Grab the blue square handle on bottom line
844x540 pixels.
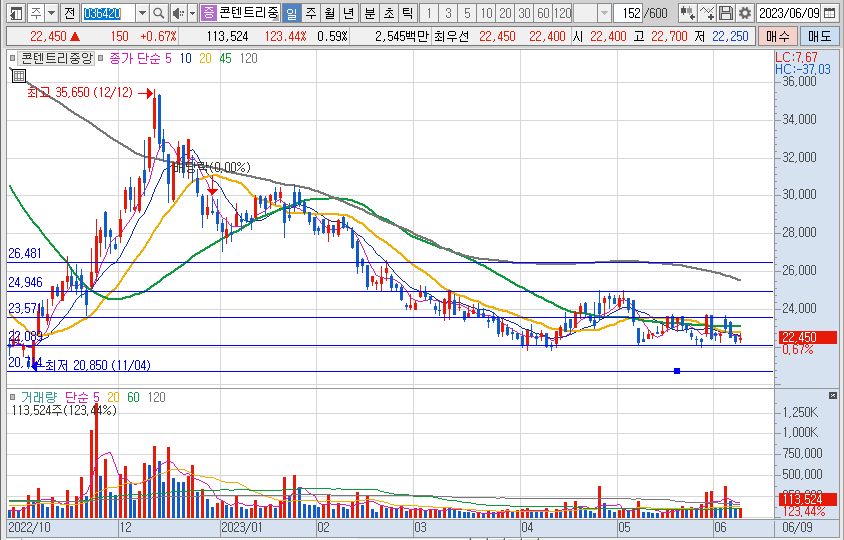tap(677, 371)
